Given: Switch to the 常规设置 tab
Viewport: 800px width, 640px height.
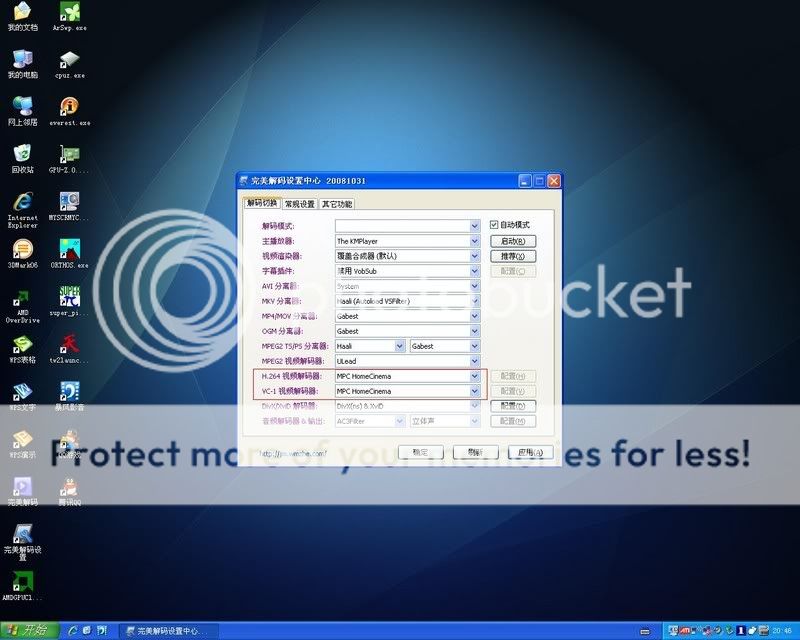Looking at the screenshot, I should [x=299, y=204].
